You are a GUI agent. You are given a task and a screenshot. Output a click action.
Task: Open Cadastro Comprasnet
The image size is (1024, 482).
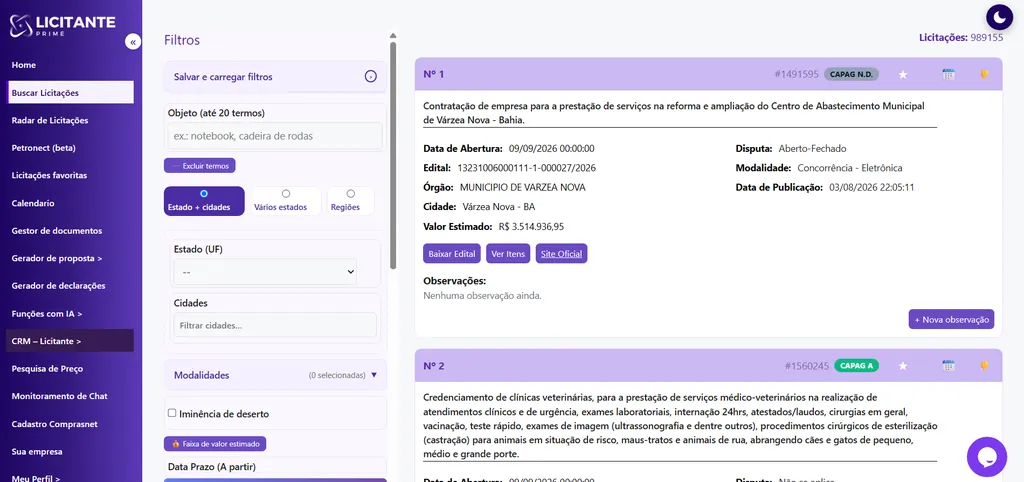pos(54,424)
